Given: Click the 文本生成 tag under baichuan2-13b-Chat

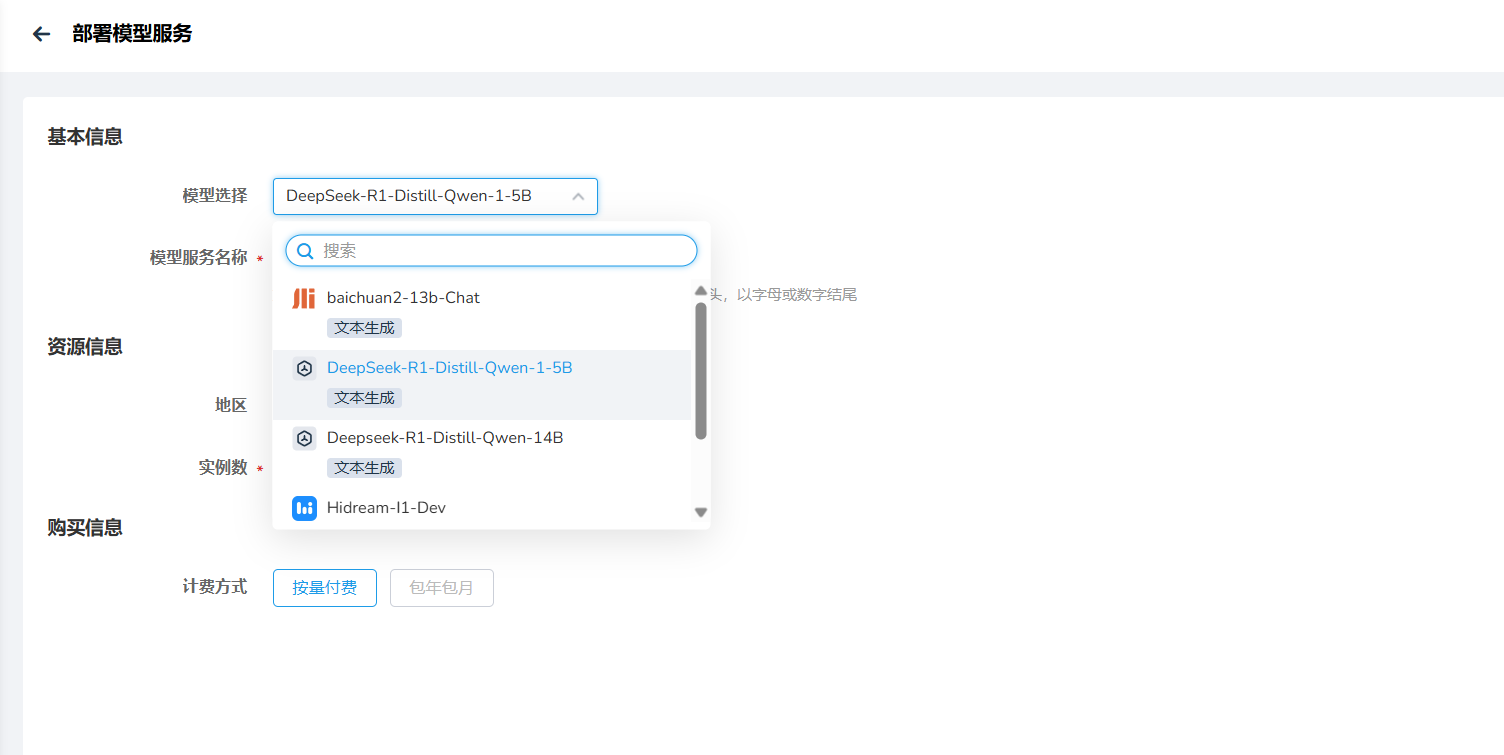Looking at the screenshot, I should click(x=364, y=328).
